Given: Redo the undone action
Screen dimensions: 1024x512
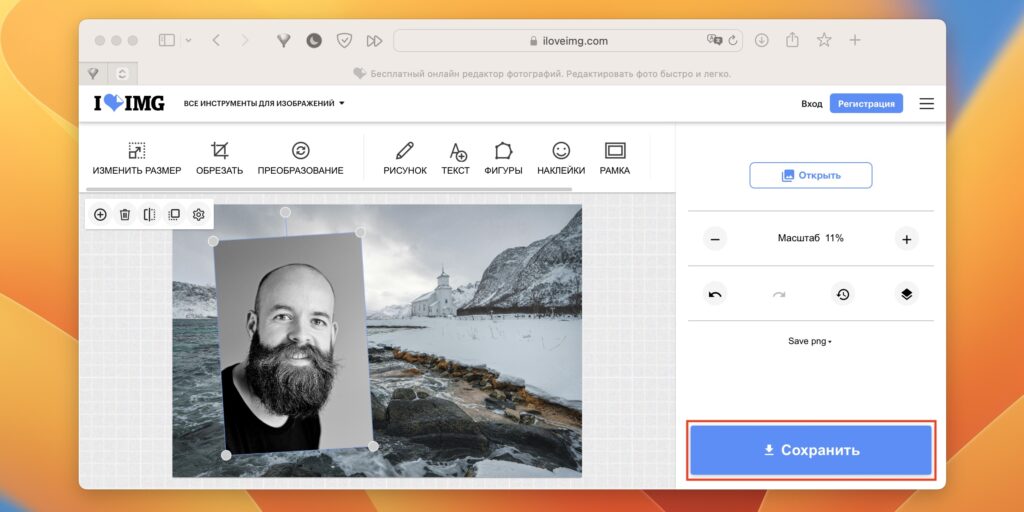Looking at the screenshot, I should 778,295.
